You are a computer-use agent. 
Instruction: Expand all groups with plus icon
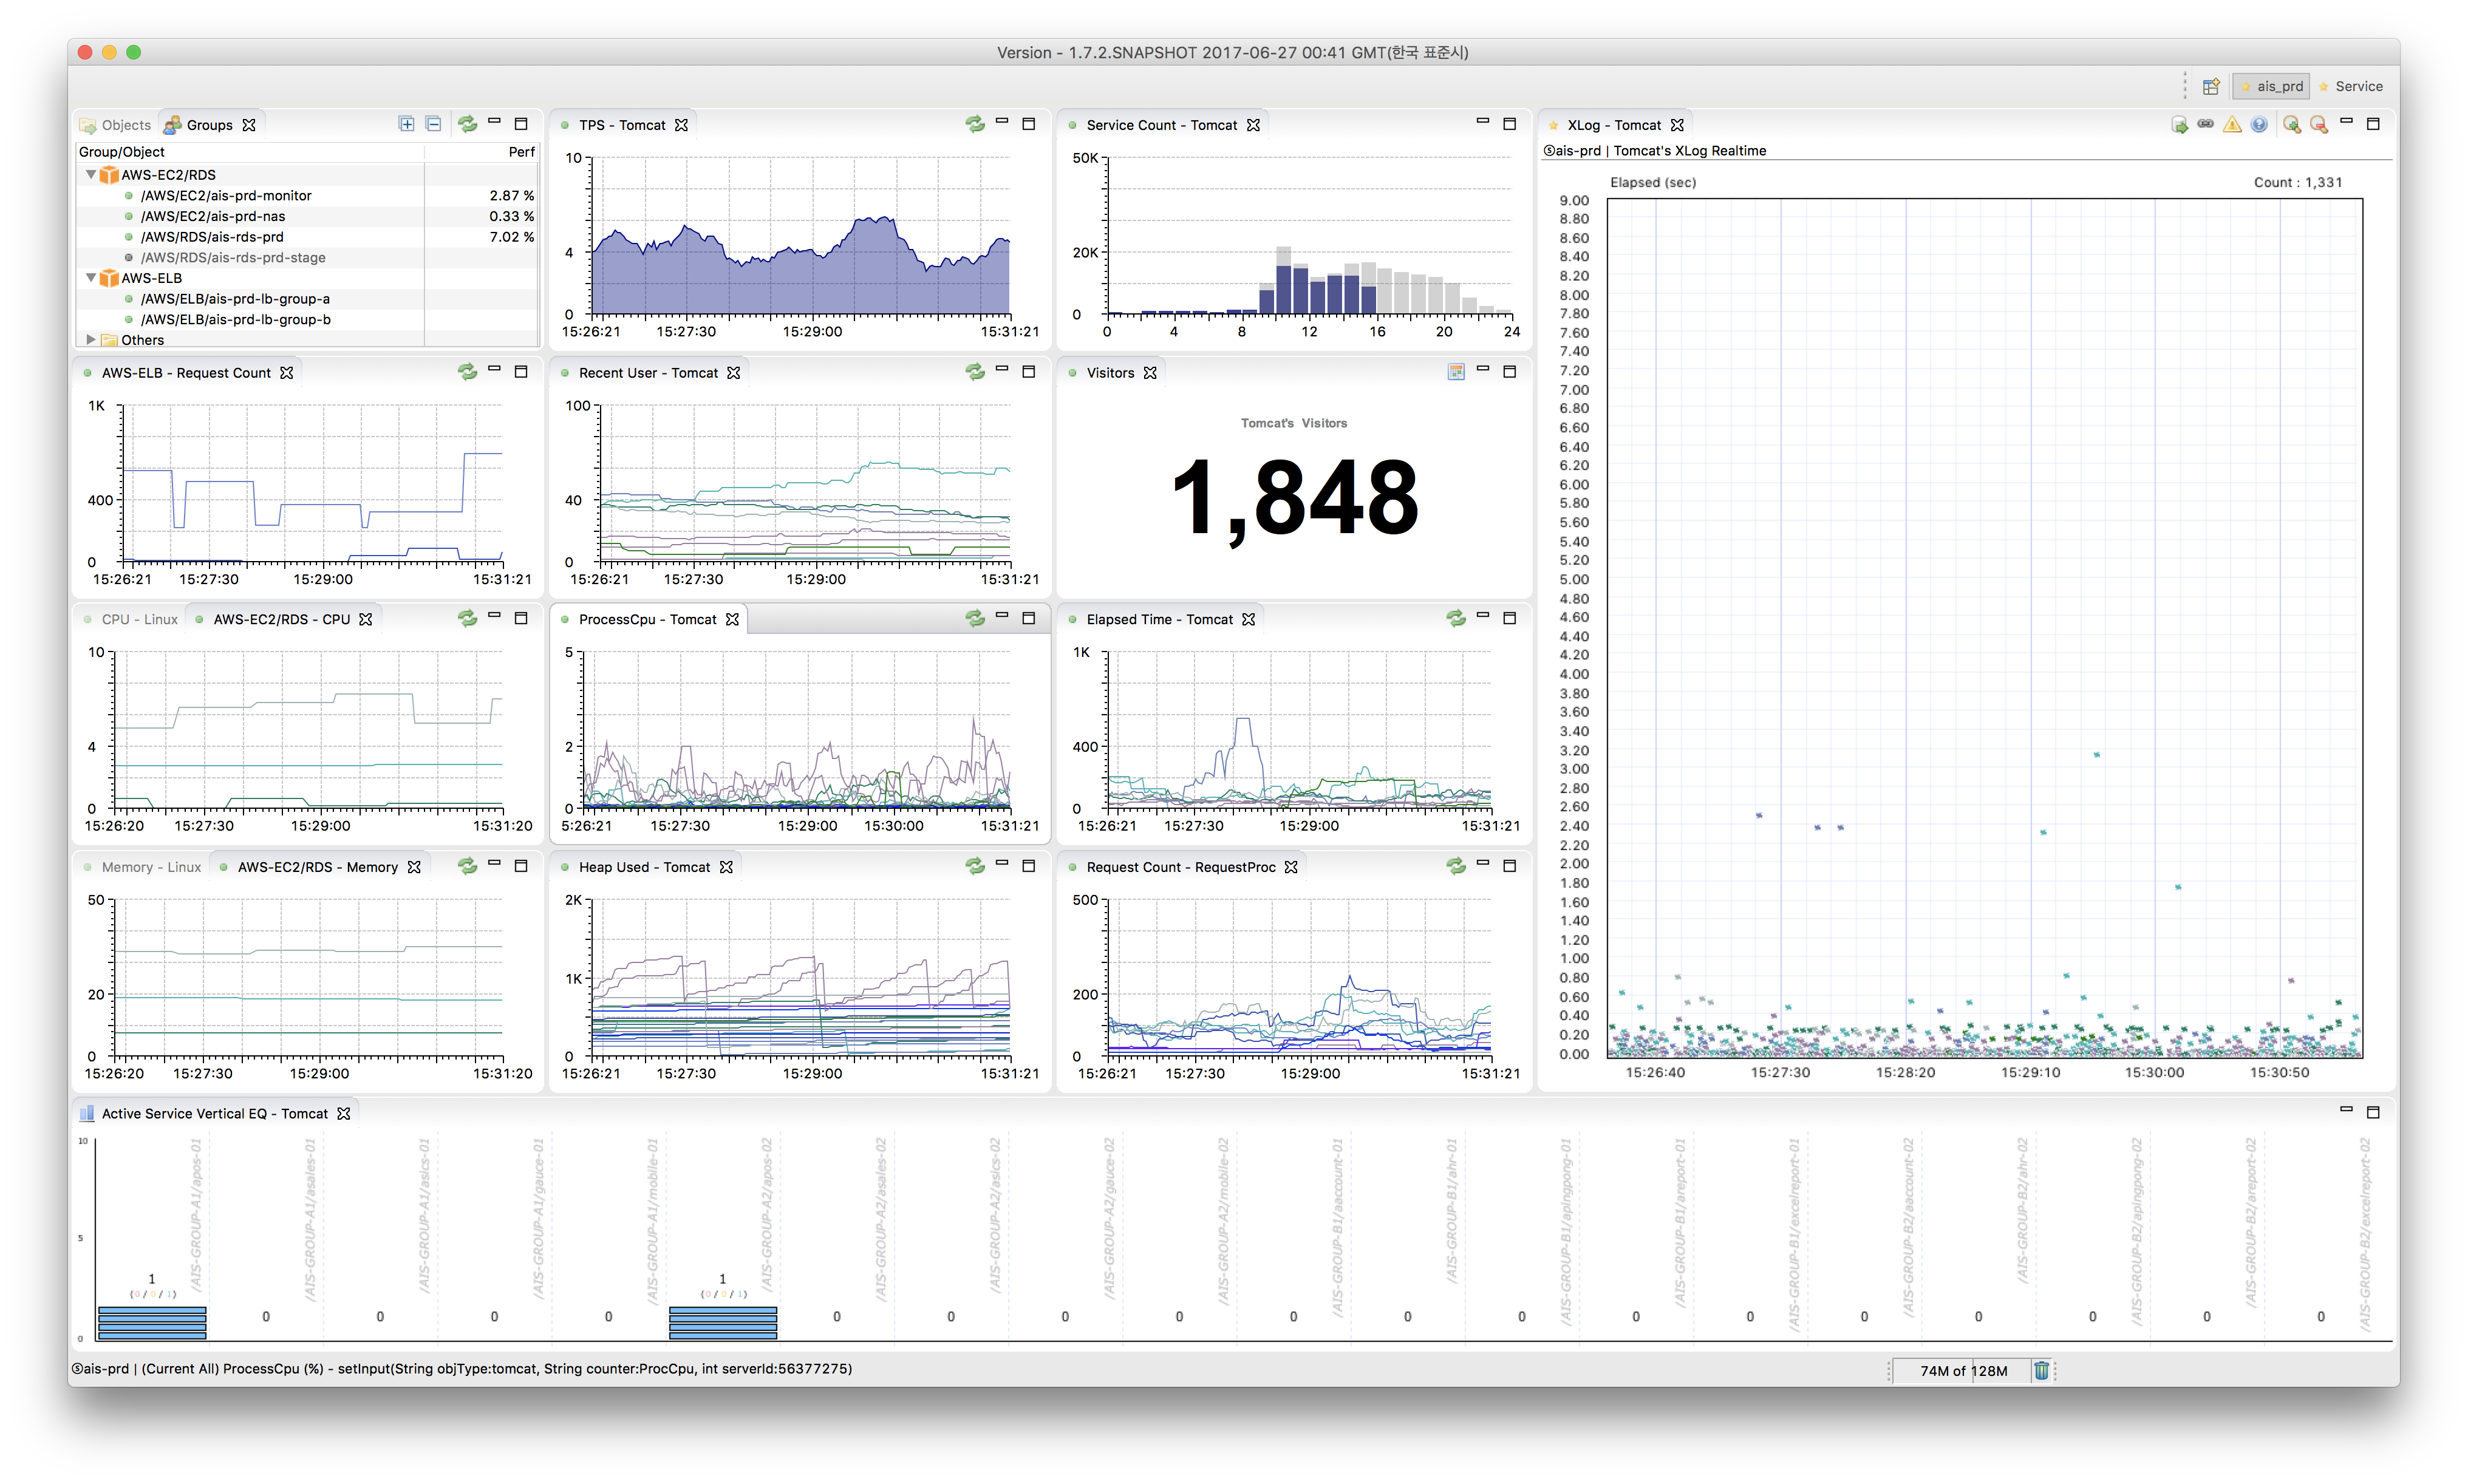[406, 124]
